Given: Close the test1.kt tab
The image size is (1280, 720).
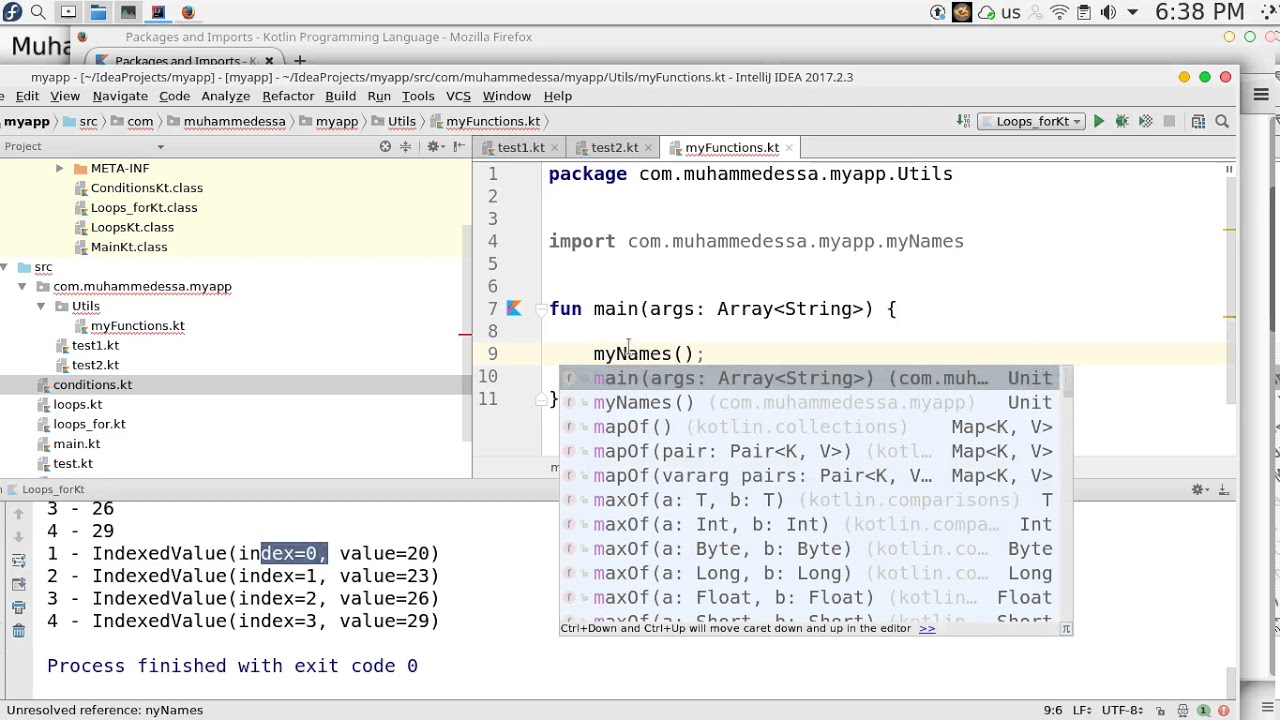Looking at the screenshot, I should pyautogui.click(x=555, y=148).
